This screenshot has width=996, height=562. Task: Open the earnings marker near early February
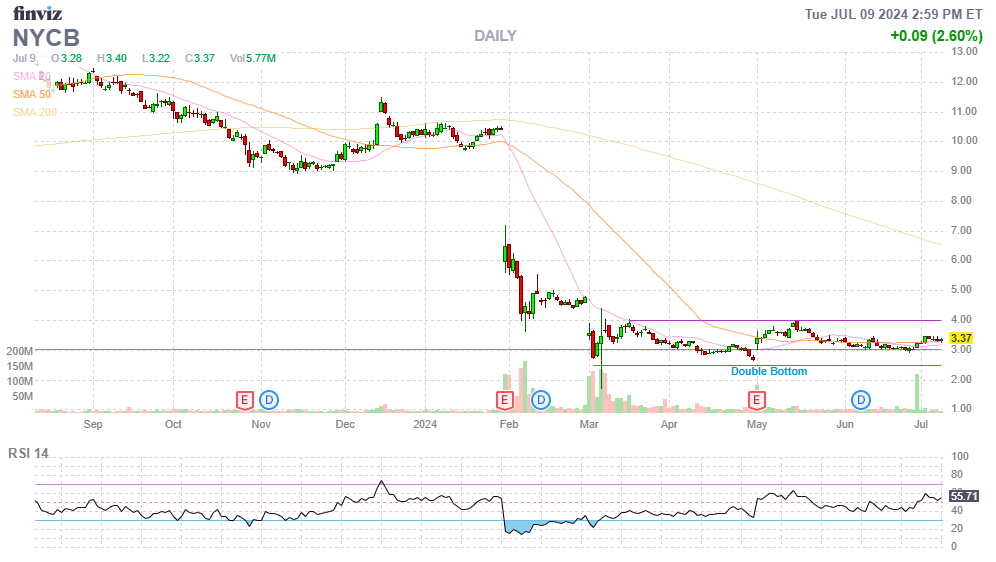[506, 400]
